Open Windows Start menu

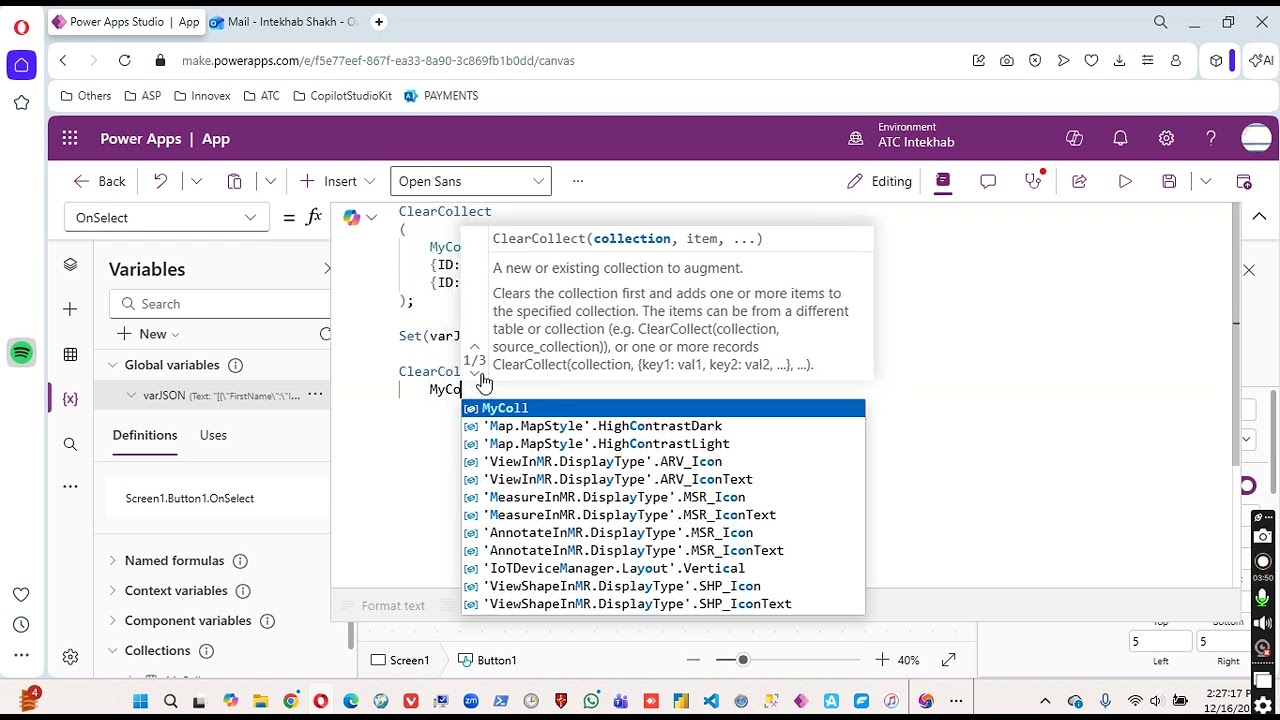pyautogui.click(x=140, y=701)
